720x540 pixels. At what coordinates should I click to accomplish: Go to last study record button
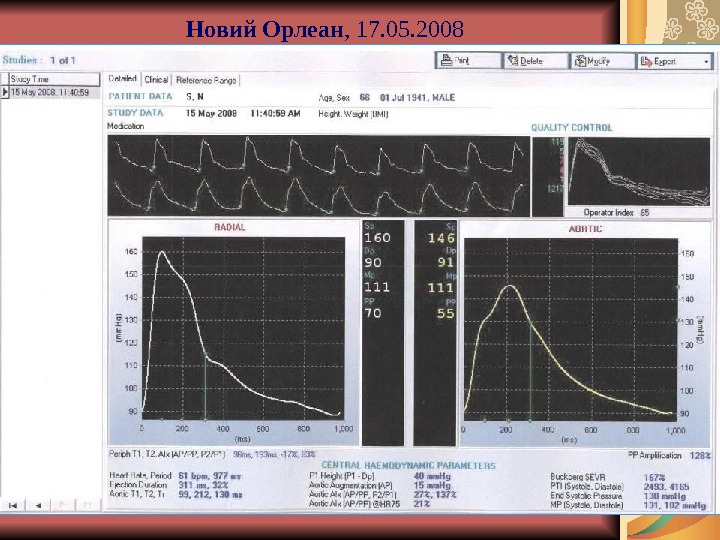(88, 505)
